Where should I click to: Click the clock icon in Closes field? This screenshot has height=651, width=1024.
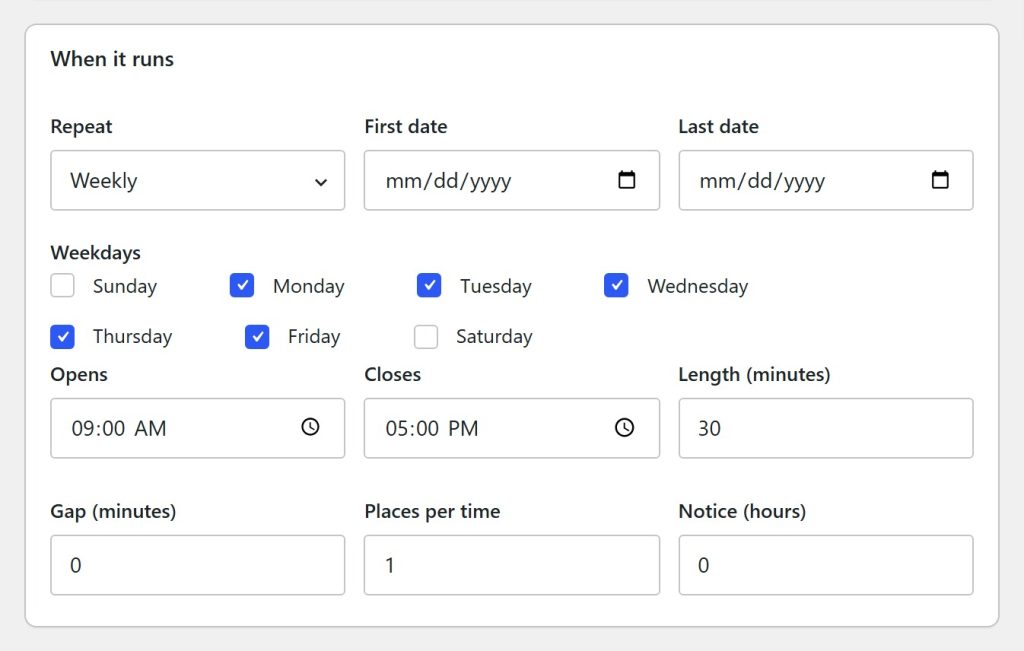(624, 427)
